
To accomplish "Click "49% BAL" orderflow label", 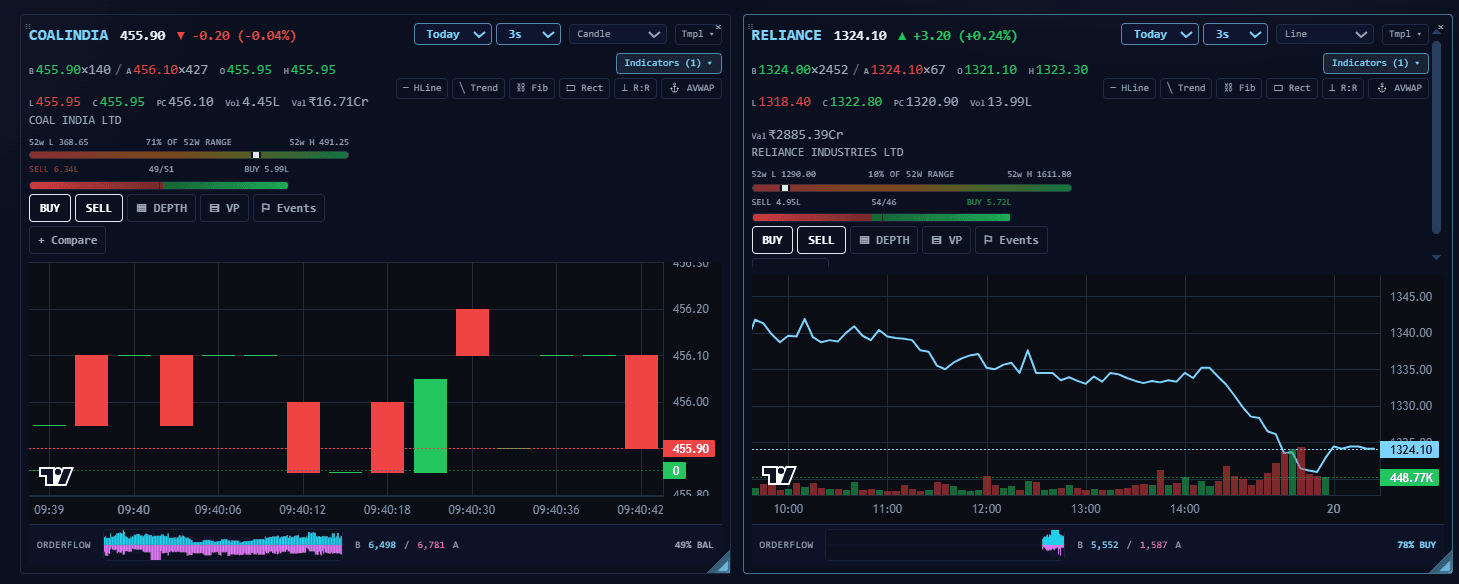I will coord(694,545).
